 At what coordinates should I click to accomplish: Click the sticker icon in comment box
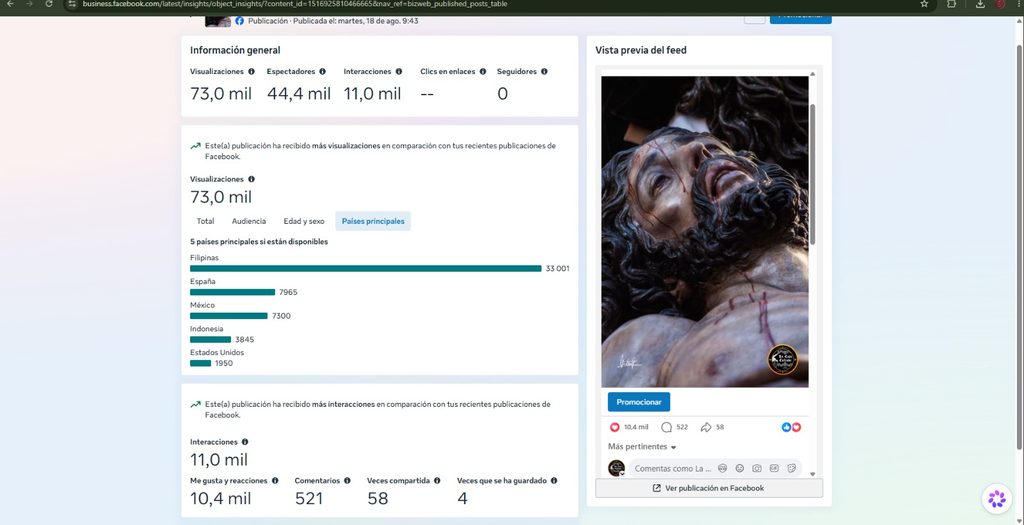pos(792,468)
